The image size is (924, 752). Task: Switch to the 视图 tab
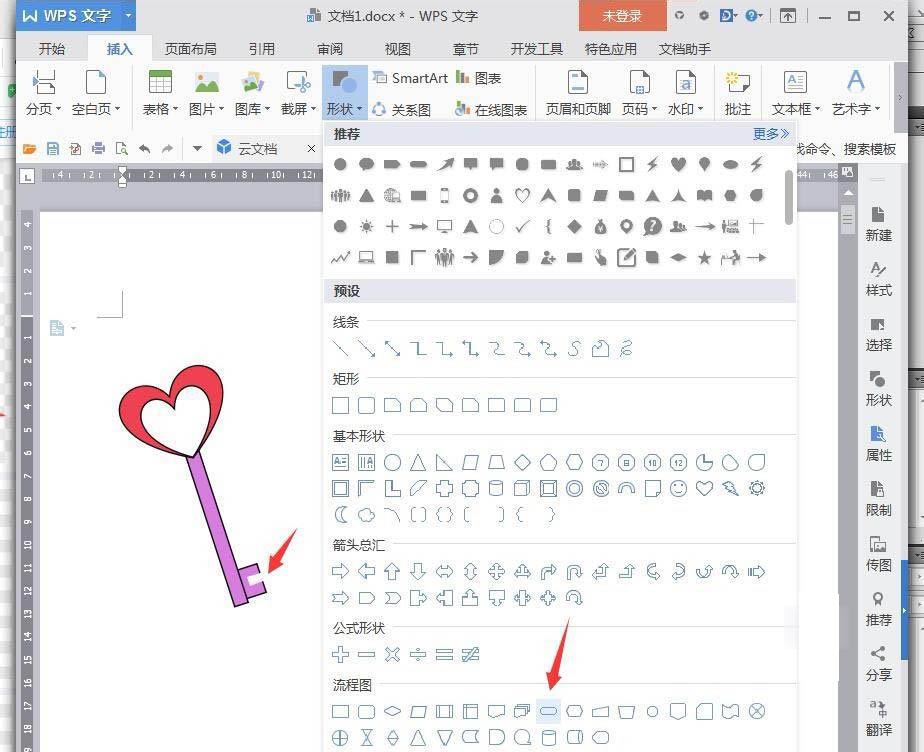click(398, 49)
